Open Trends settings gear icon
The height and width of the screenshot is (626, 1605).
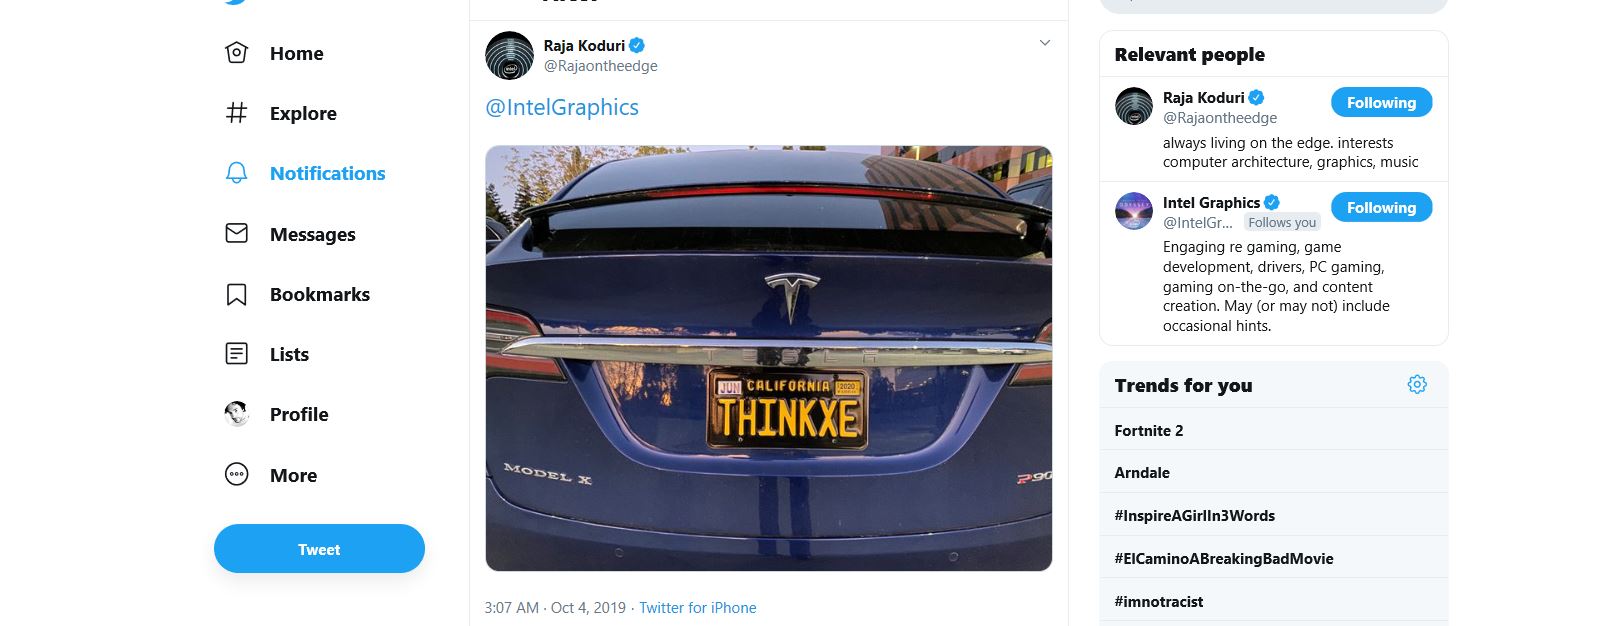[x=1416, y=385]
